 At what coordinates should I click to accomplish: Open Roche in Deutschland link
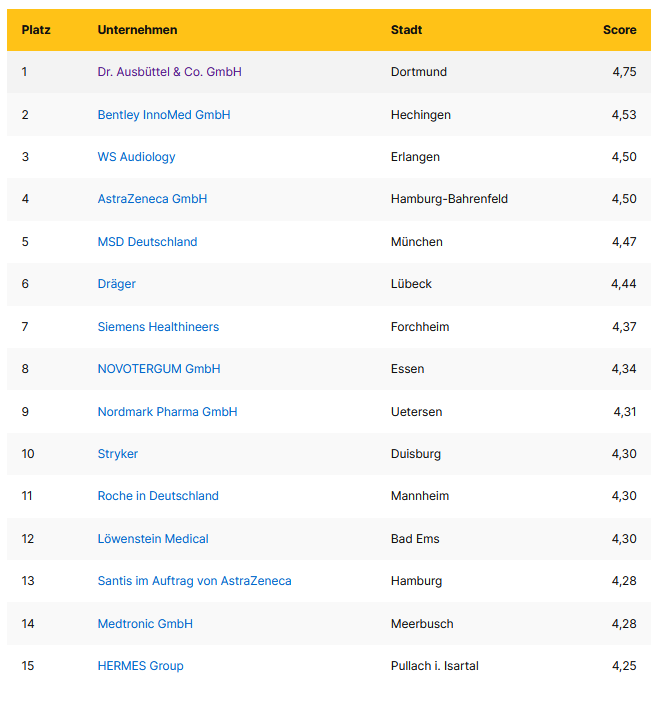(x=158, y=496)
